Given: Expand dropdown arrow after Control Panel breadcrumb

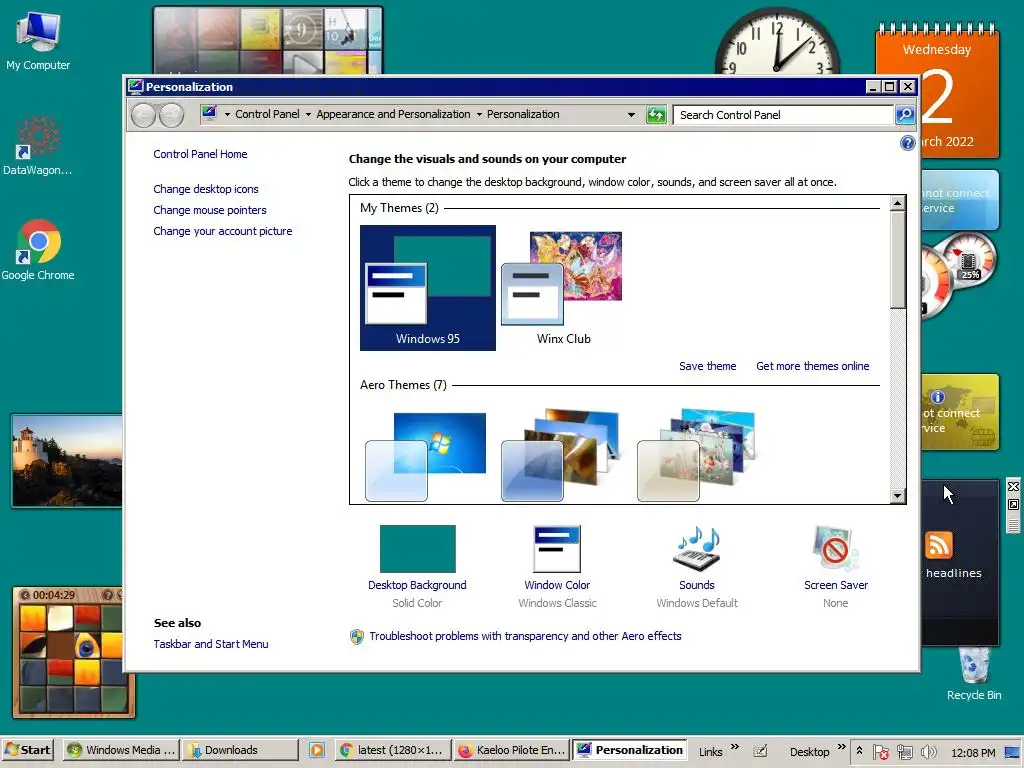Looking at the screenshot, I should (x=308, y=114).
